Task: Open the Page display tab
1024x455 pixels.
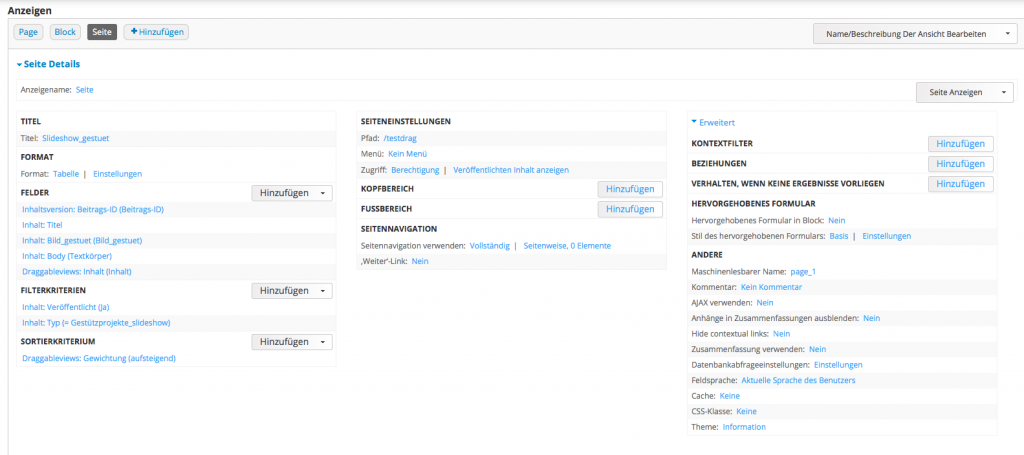Action: (29, 32)
